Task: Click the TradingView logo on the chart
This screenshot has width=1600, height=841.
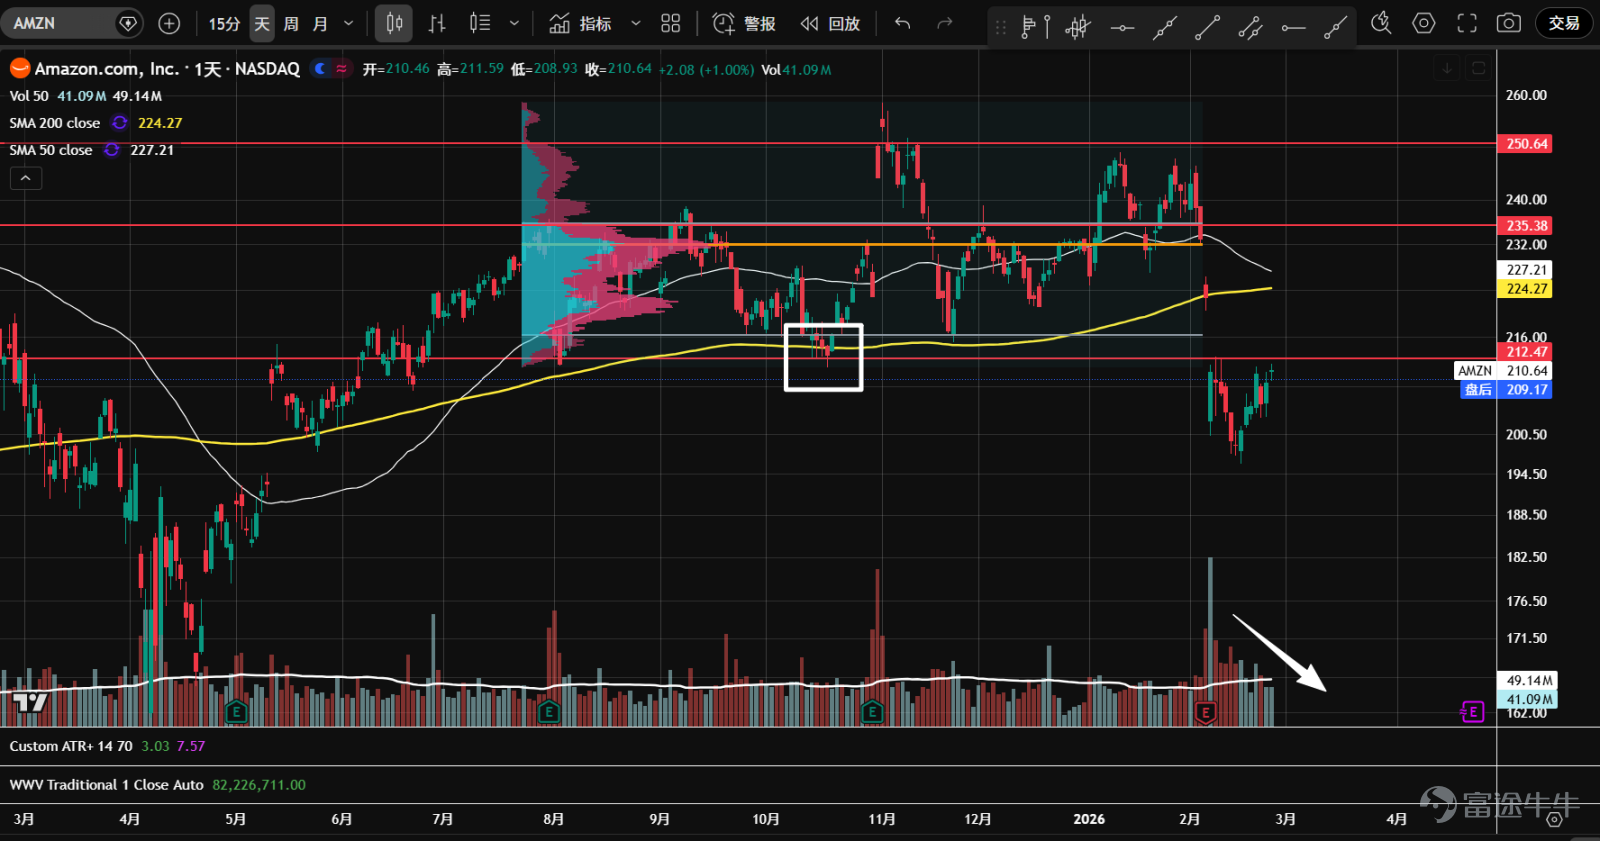Action: point(29,702)
